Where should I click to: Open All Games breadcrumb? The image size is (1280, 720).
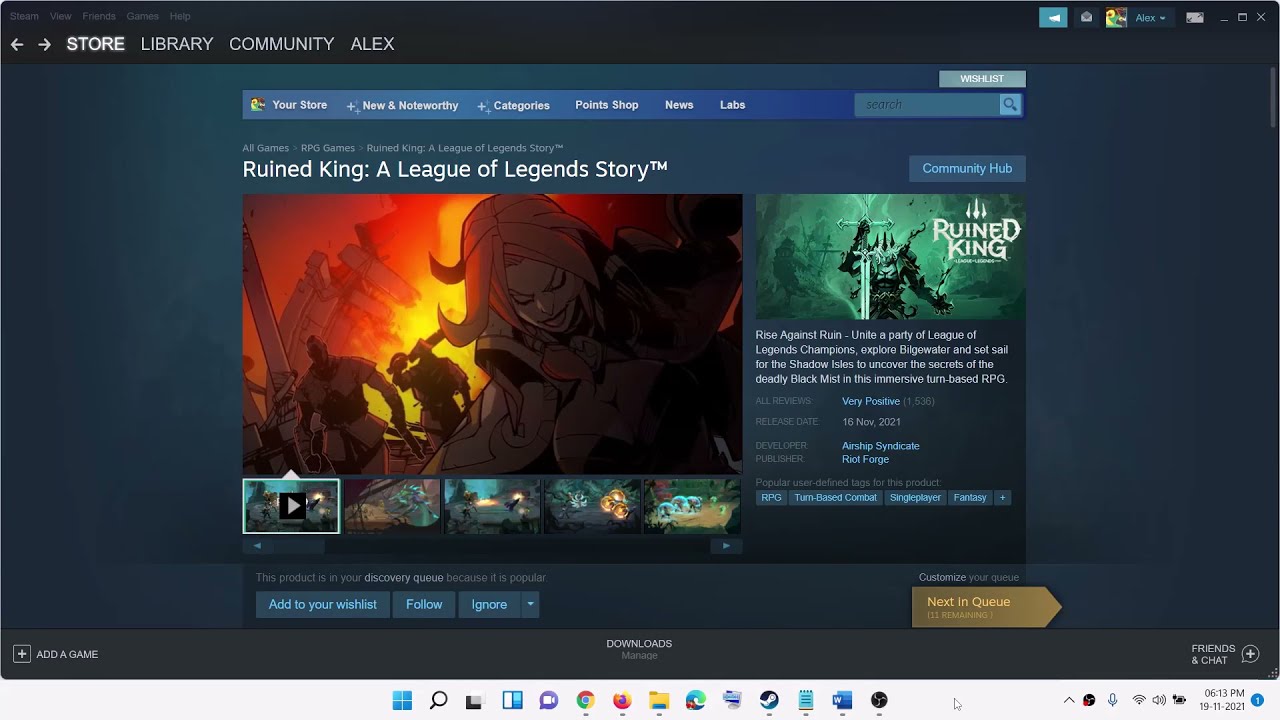(x=265, y=148)
